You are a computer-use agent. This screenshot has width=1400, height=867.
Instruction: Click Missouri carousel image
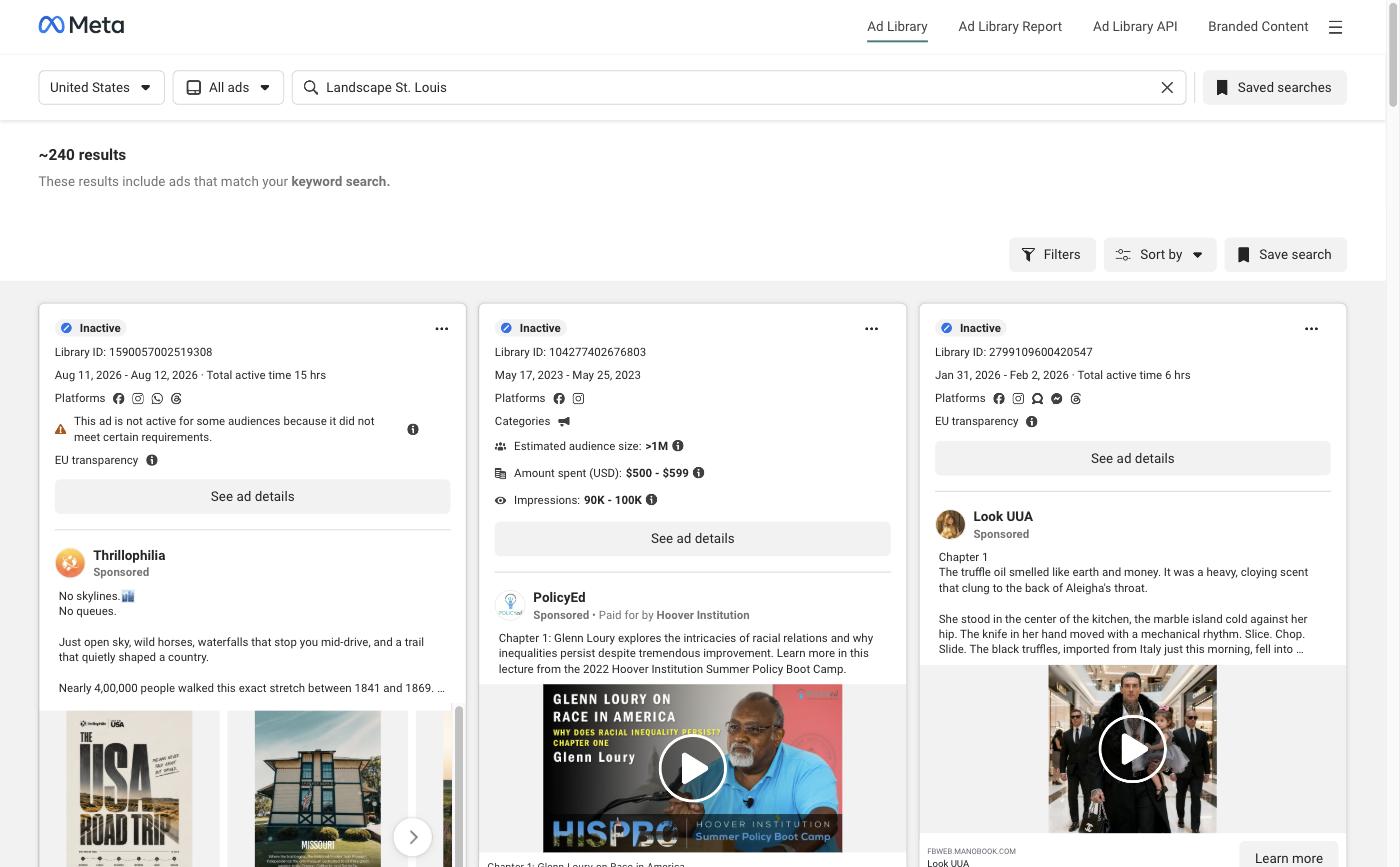click(317, 789)
